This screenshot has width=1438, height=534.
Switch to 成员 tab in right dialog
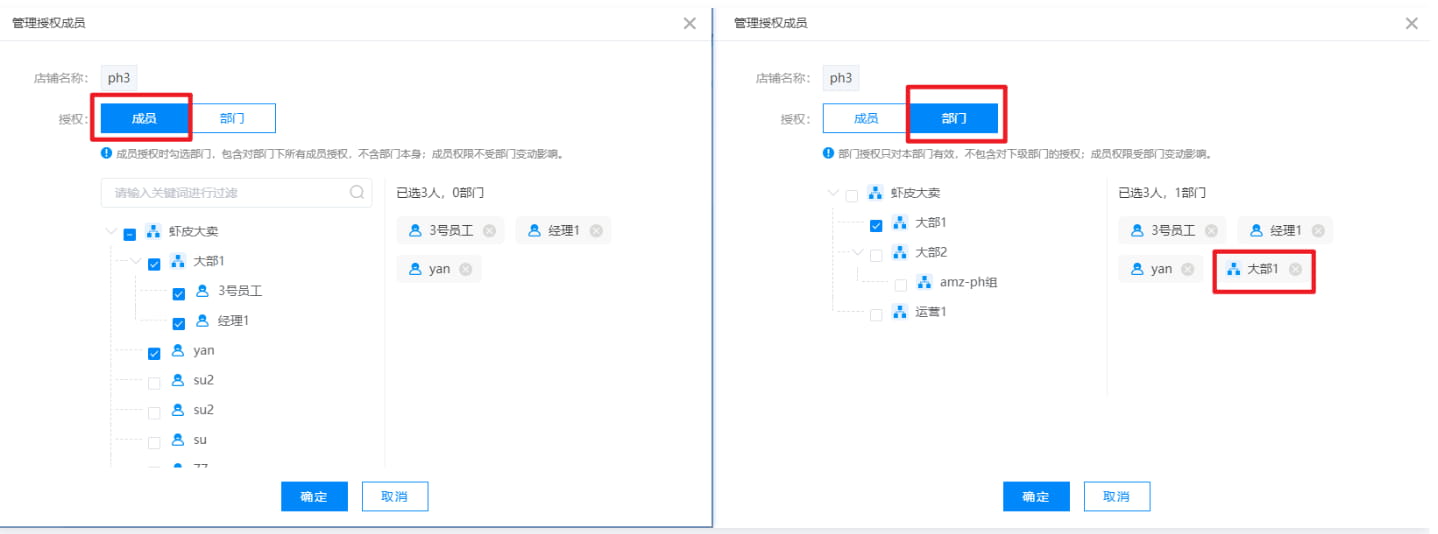(866, 118)
